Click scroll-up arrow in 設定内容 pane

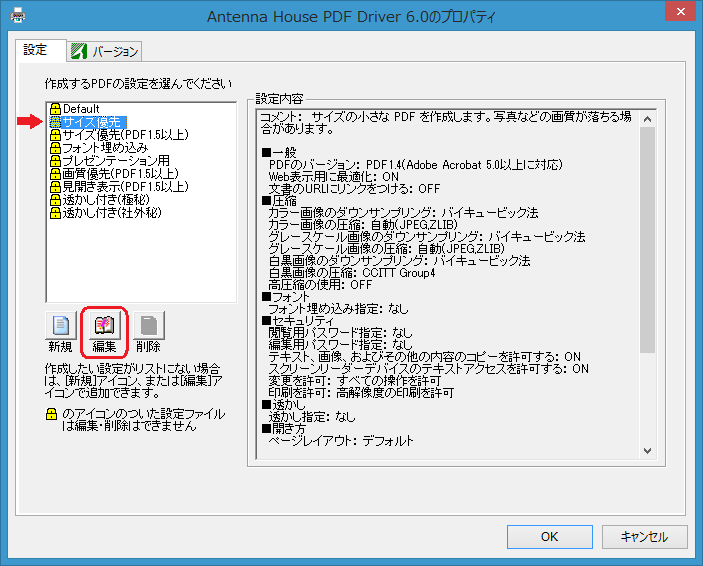pos(647,119)
